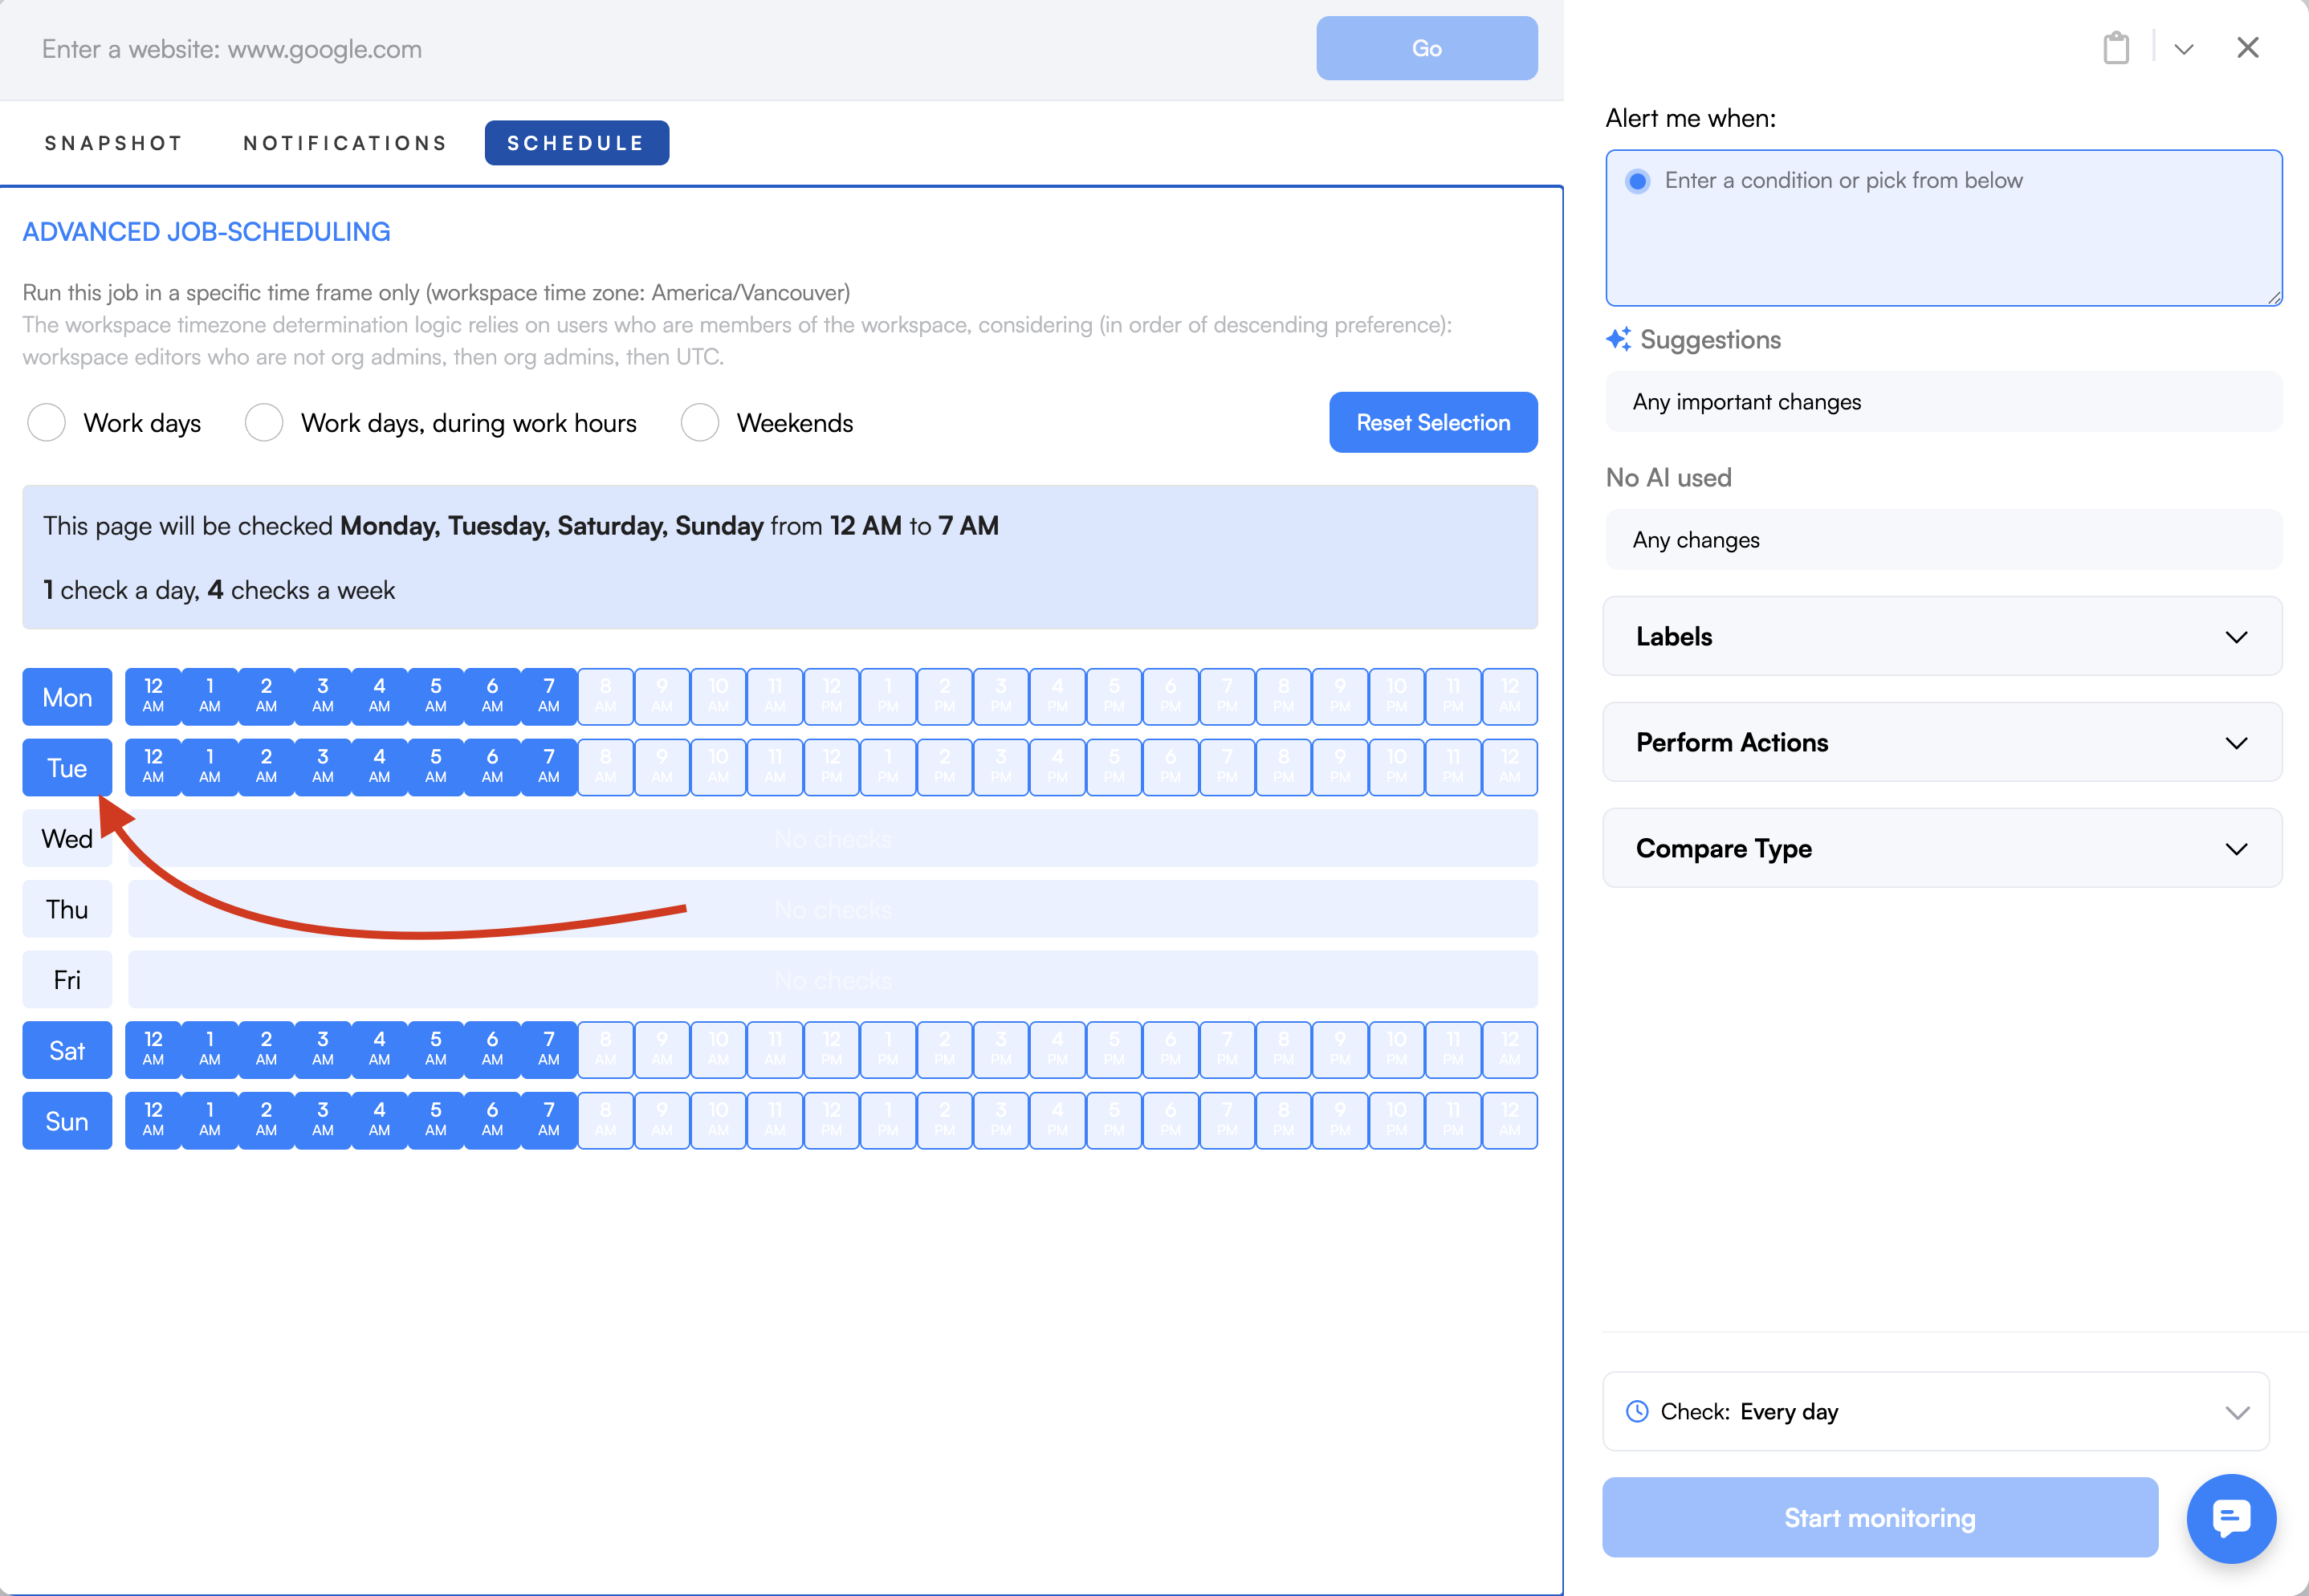The height and width of the screenshot is (1596, 2309).
Task: Switch to the Snapshot tab
Action: click(114, 143)
